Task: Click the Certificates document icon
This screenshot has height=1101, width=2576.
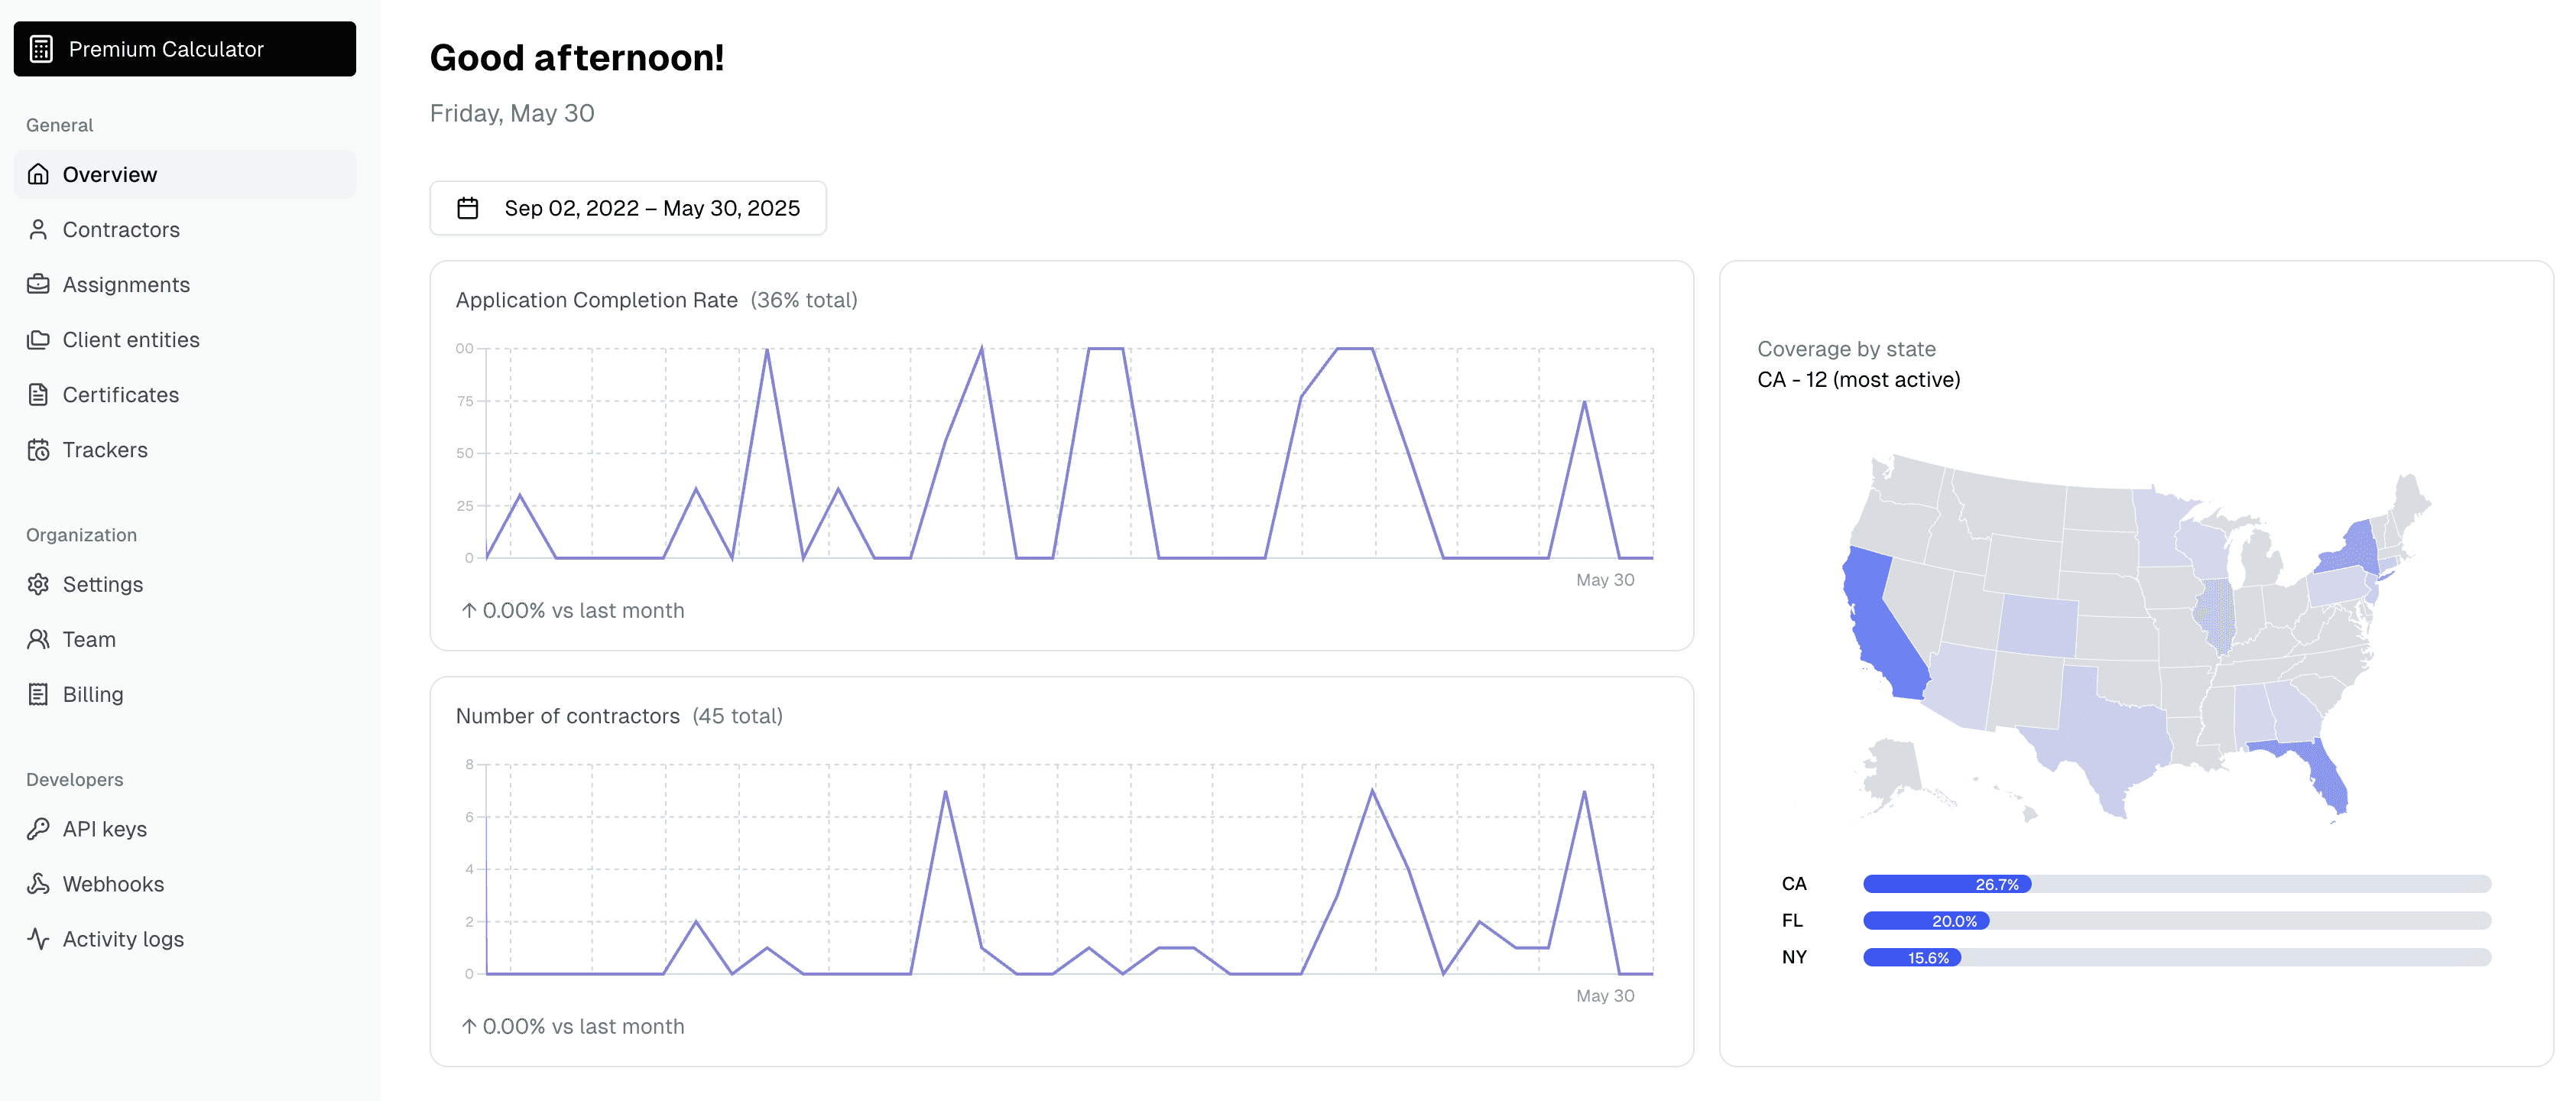Action: point(38,394)
